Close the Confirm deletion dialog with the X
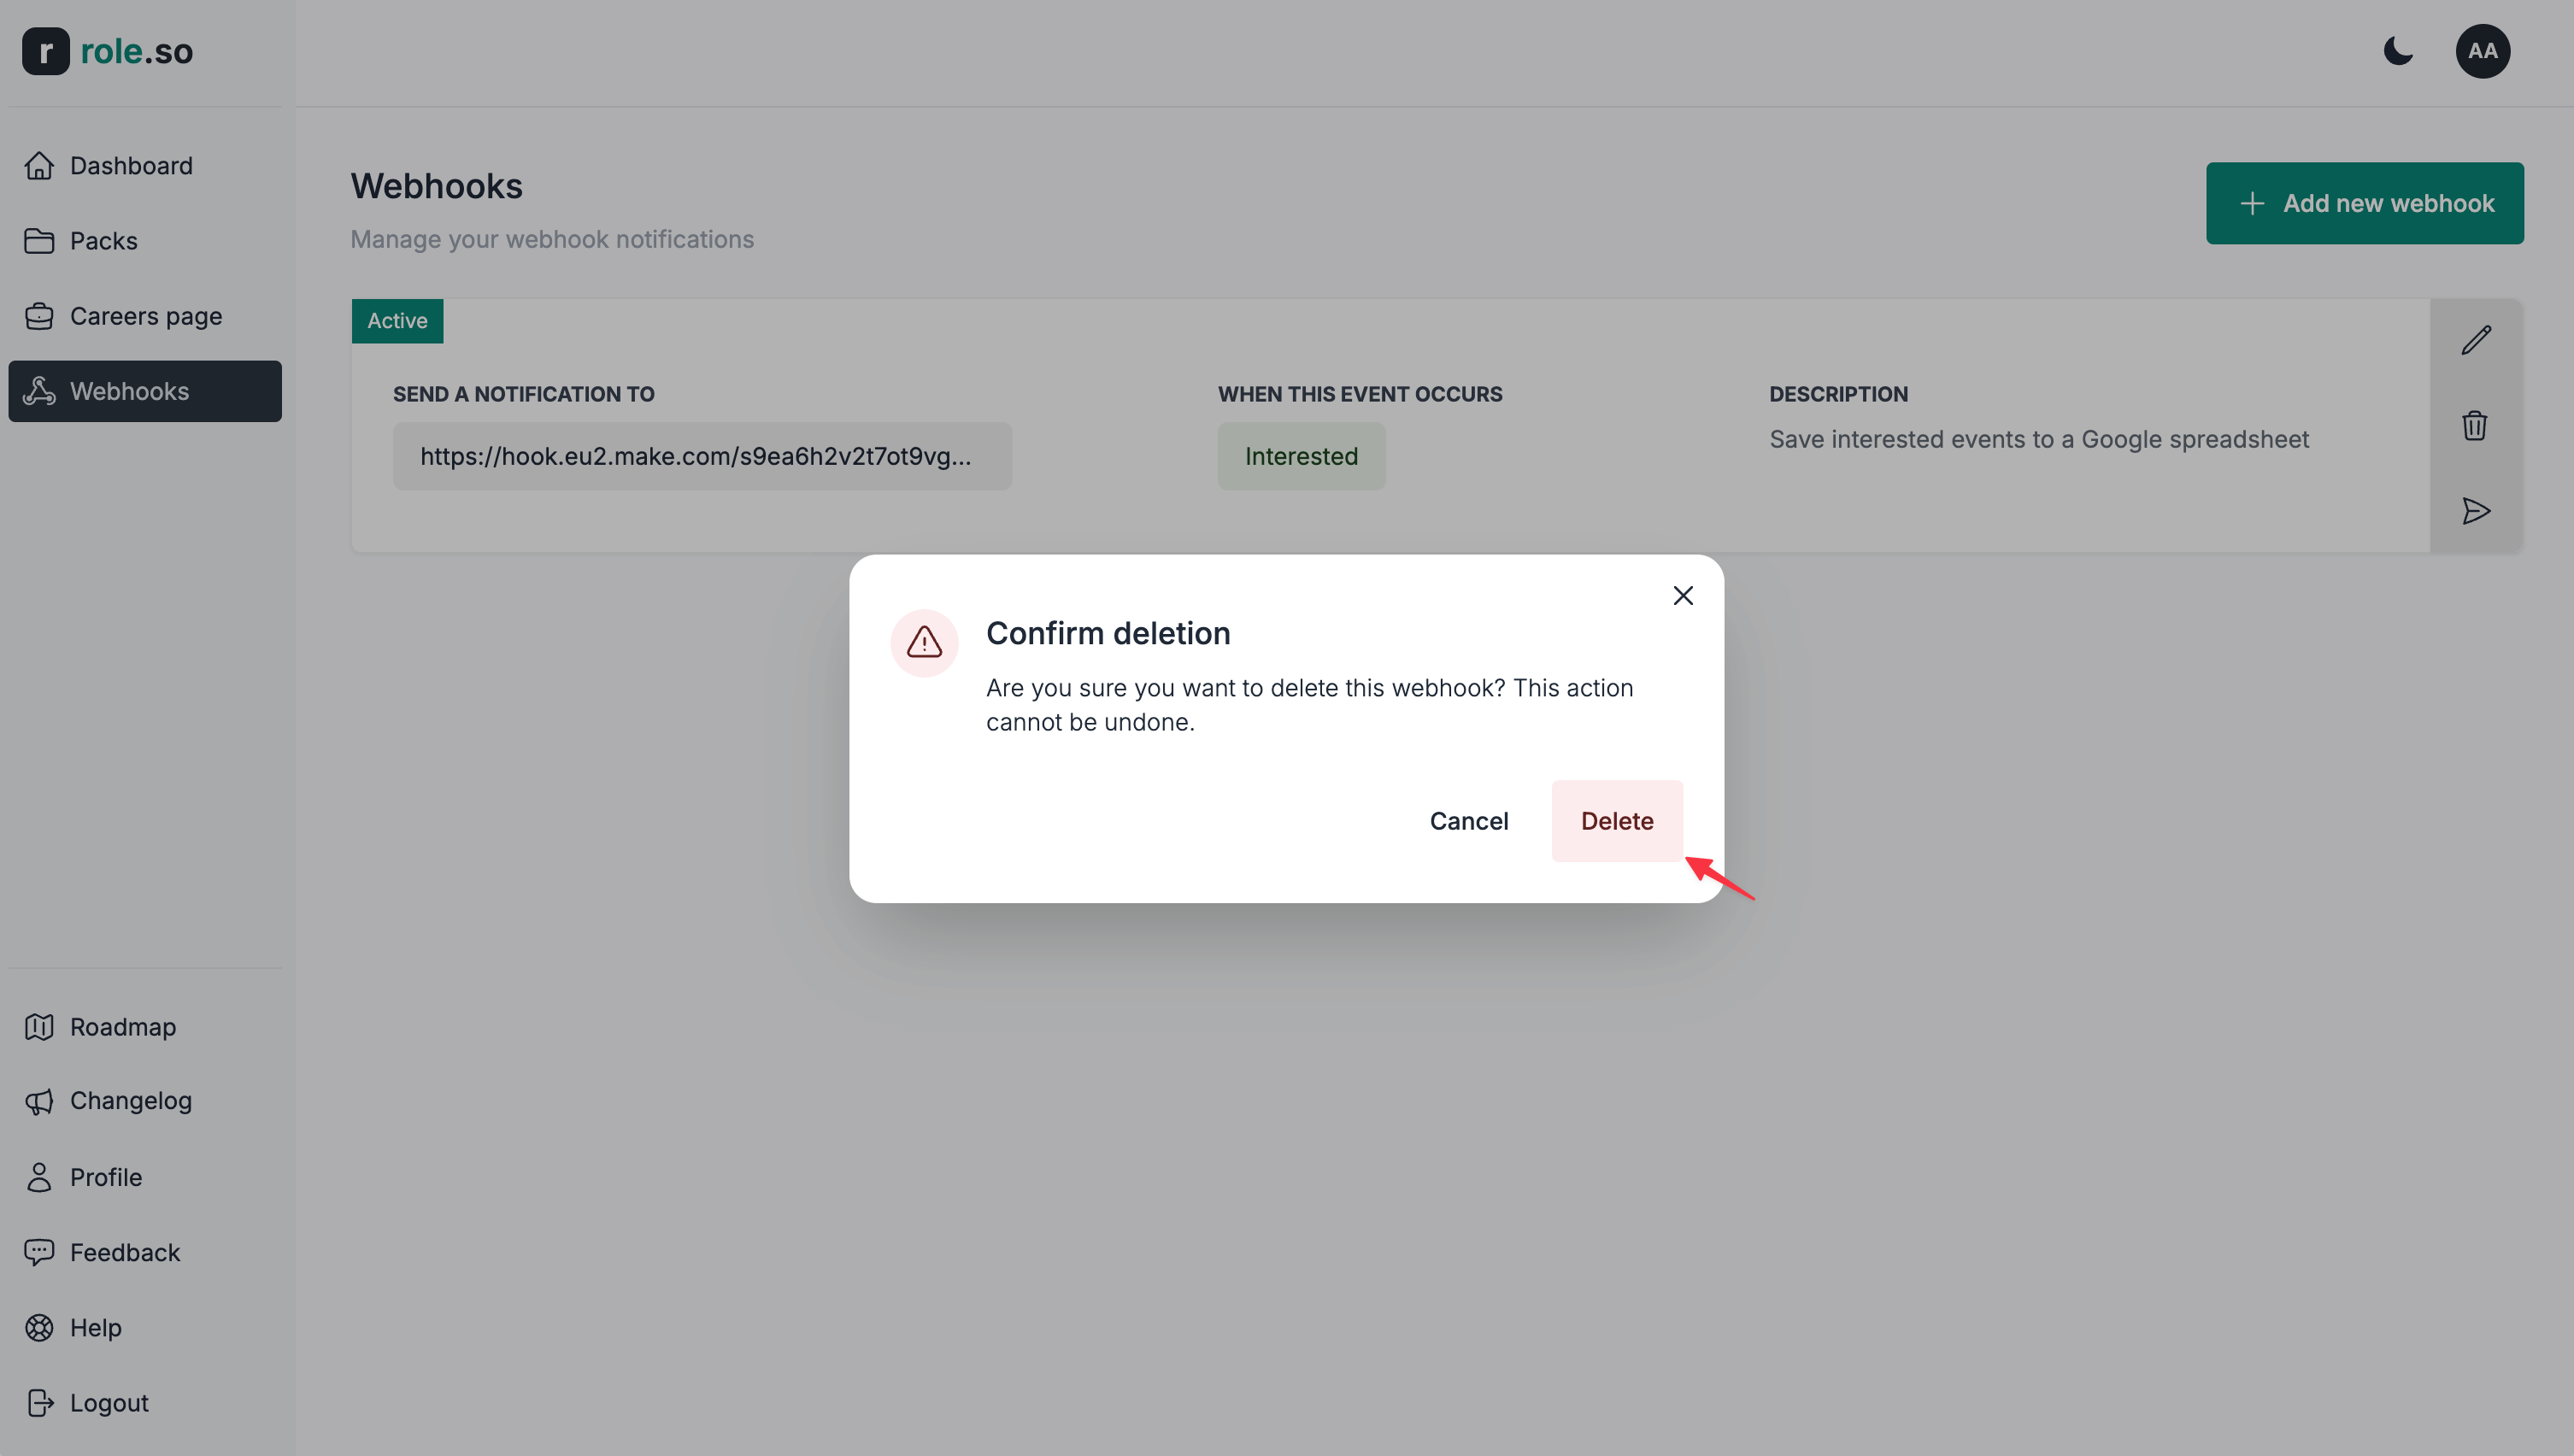Image resolution: width=2574 pixels, height=1456 pixels. (1682, 595)
